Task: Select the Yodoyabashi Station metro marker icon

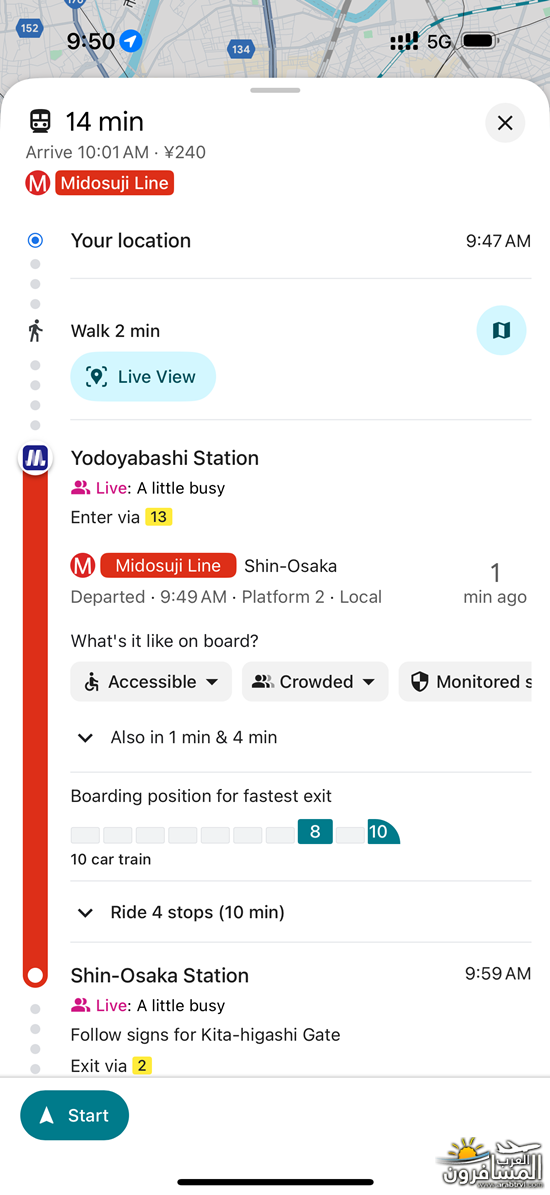Action: tap(35, 459)
